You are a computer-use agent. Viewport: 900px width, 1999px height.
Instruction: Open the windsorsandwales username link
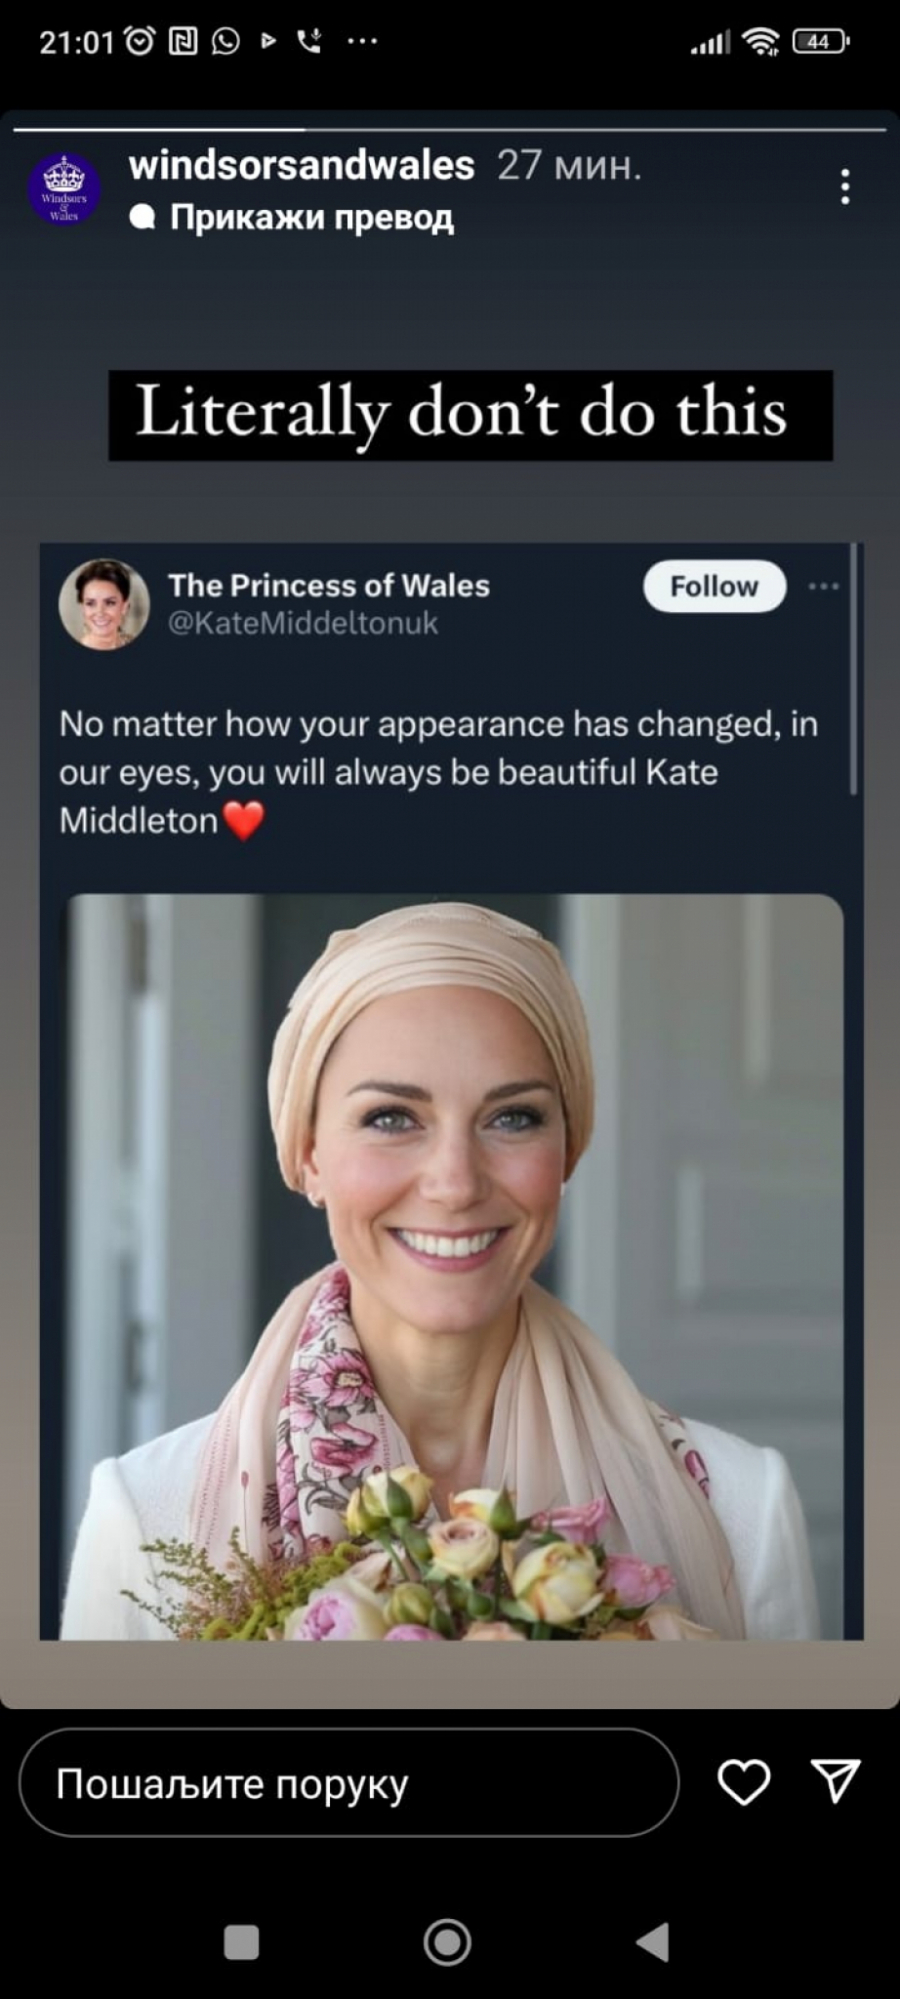301,165
